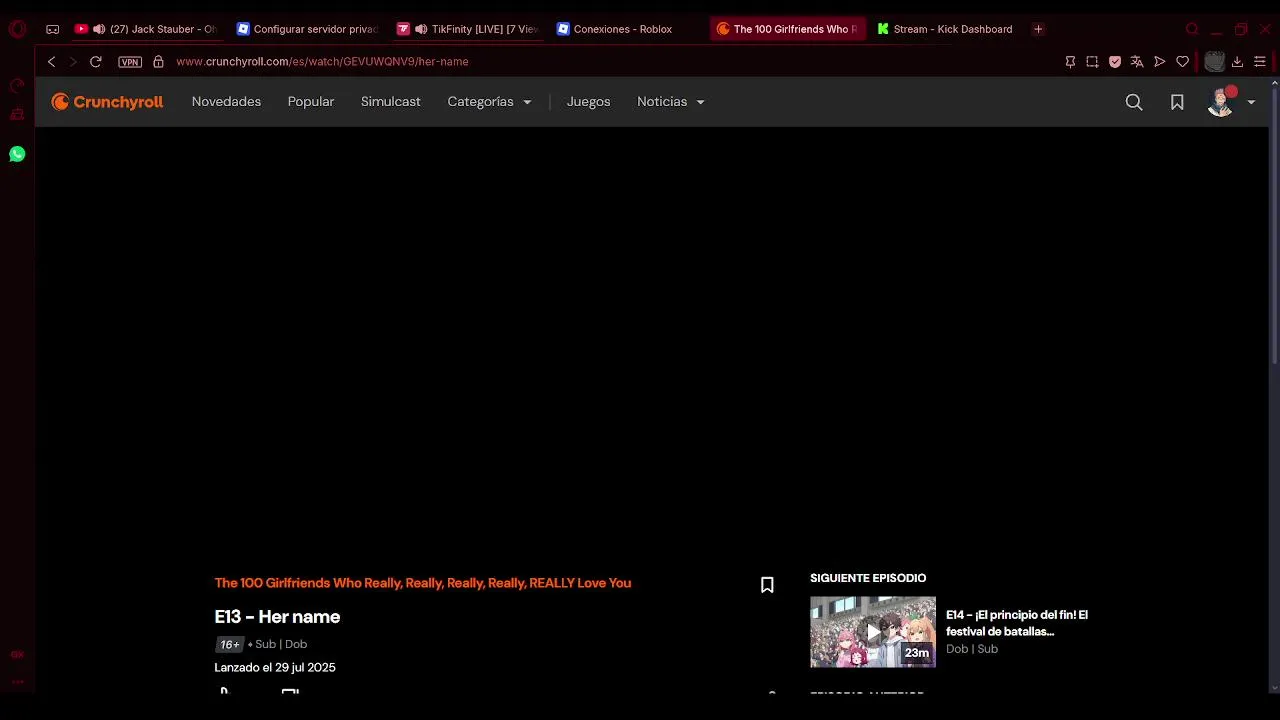Open E14 - ¡El principio del fin! link
Image resolution: width=1280 pixels, height=720 pixels.
point(1017,623)
